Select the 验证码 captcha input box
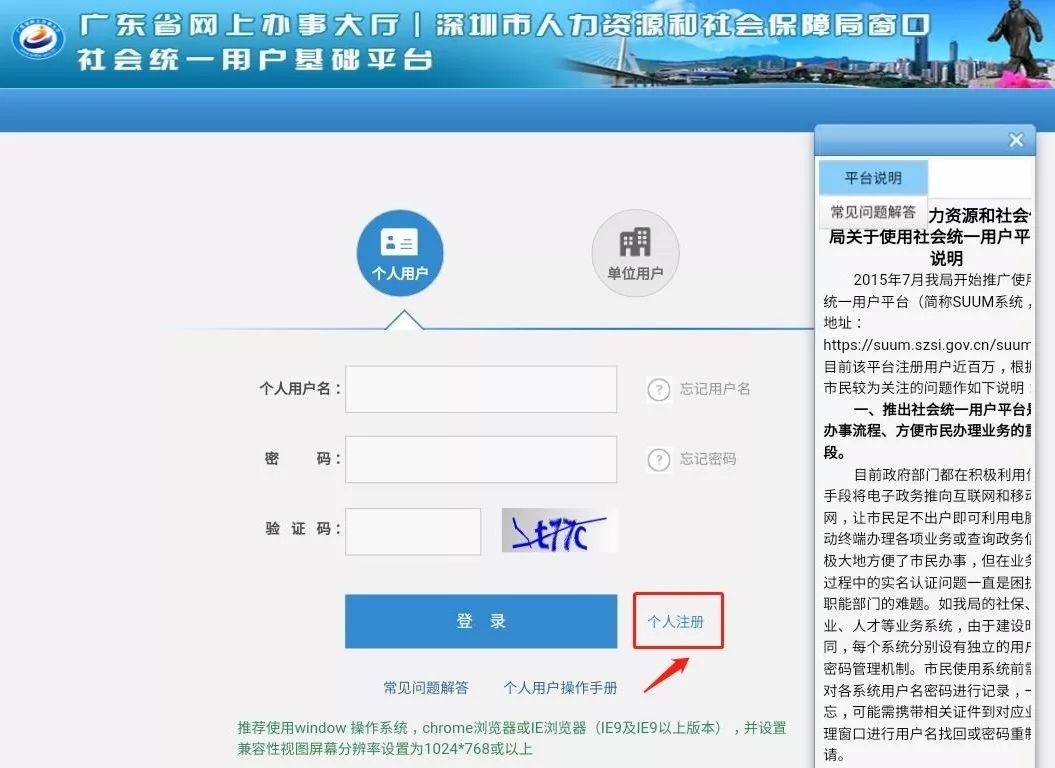The width and height of the screenshot is (1055, 768). (413, 531)
